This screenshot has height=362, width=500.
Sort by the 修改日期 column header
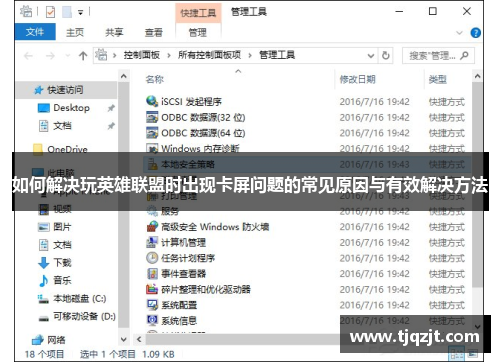[x=357, y=79]
